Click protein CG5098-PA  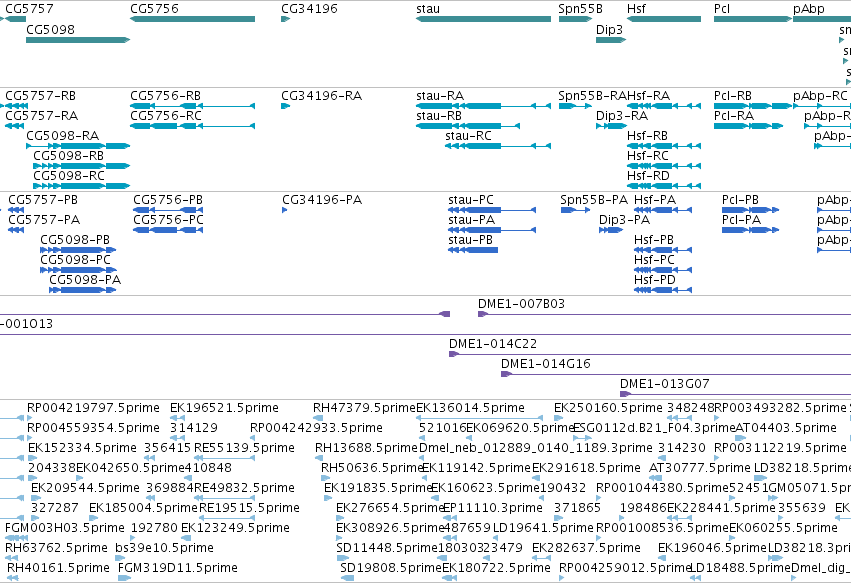pos(82,290)
